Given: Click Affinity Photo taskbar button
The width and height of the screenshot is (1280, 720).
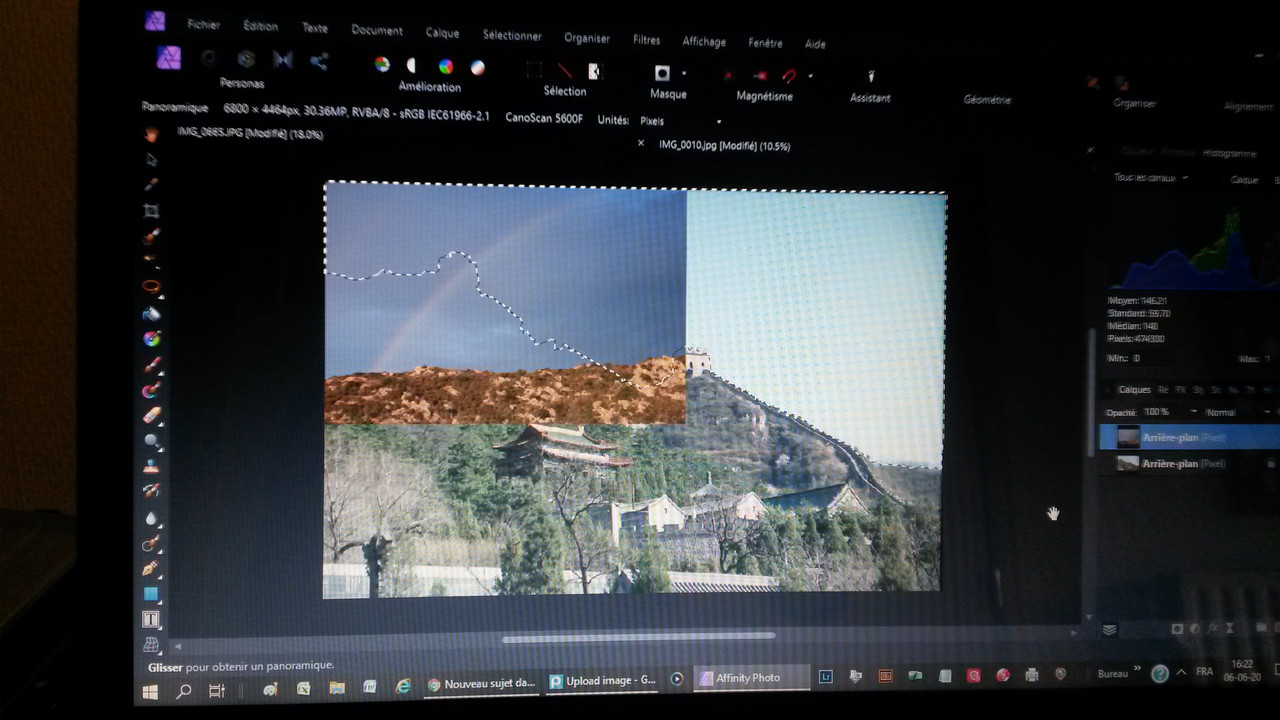Looking at the screenshot, I should tap(751, 678).
